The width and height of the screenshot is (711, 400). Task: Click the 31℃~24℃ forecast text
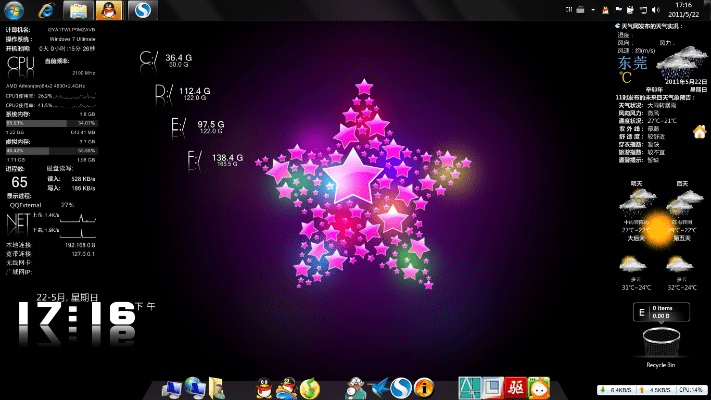pos(636,288)
